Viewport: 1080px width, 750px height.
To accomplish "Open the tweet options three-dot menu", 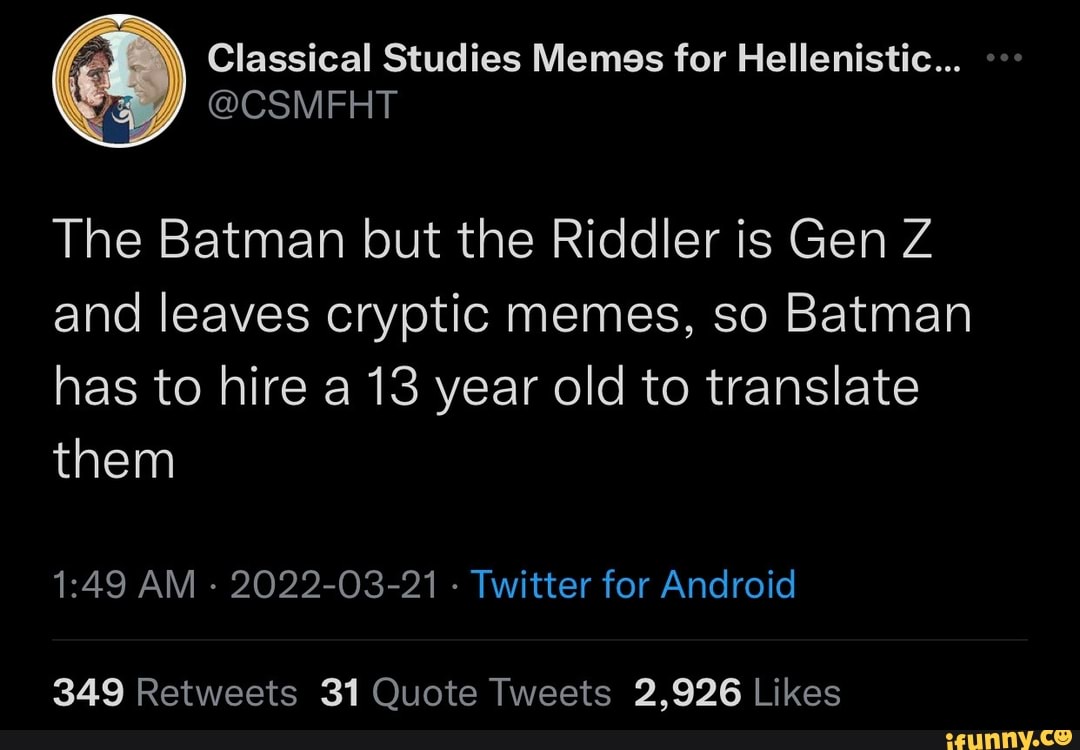I will (x=1003, y=57).
